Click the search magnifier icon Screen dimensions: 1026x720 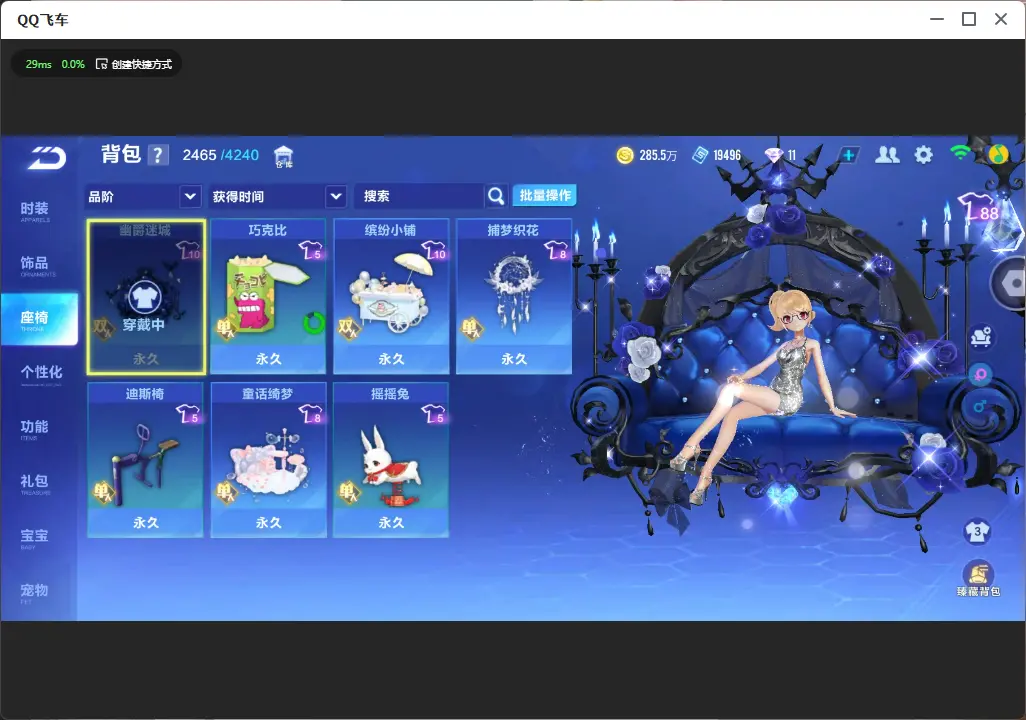pyautogui.click(x=496, y=196)
